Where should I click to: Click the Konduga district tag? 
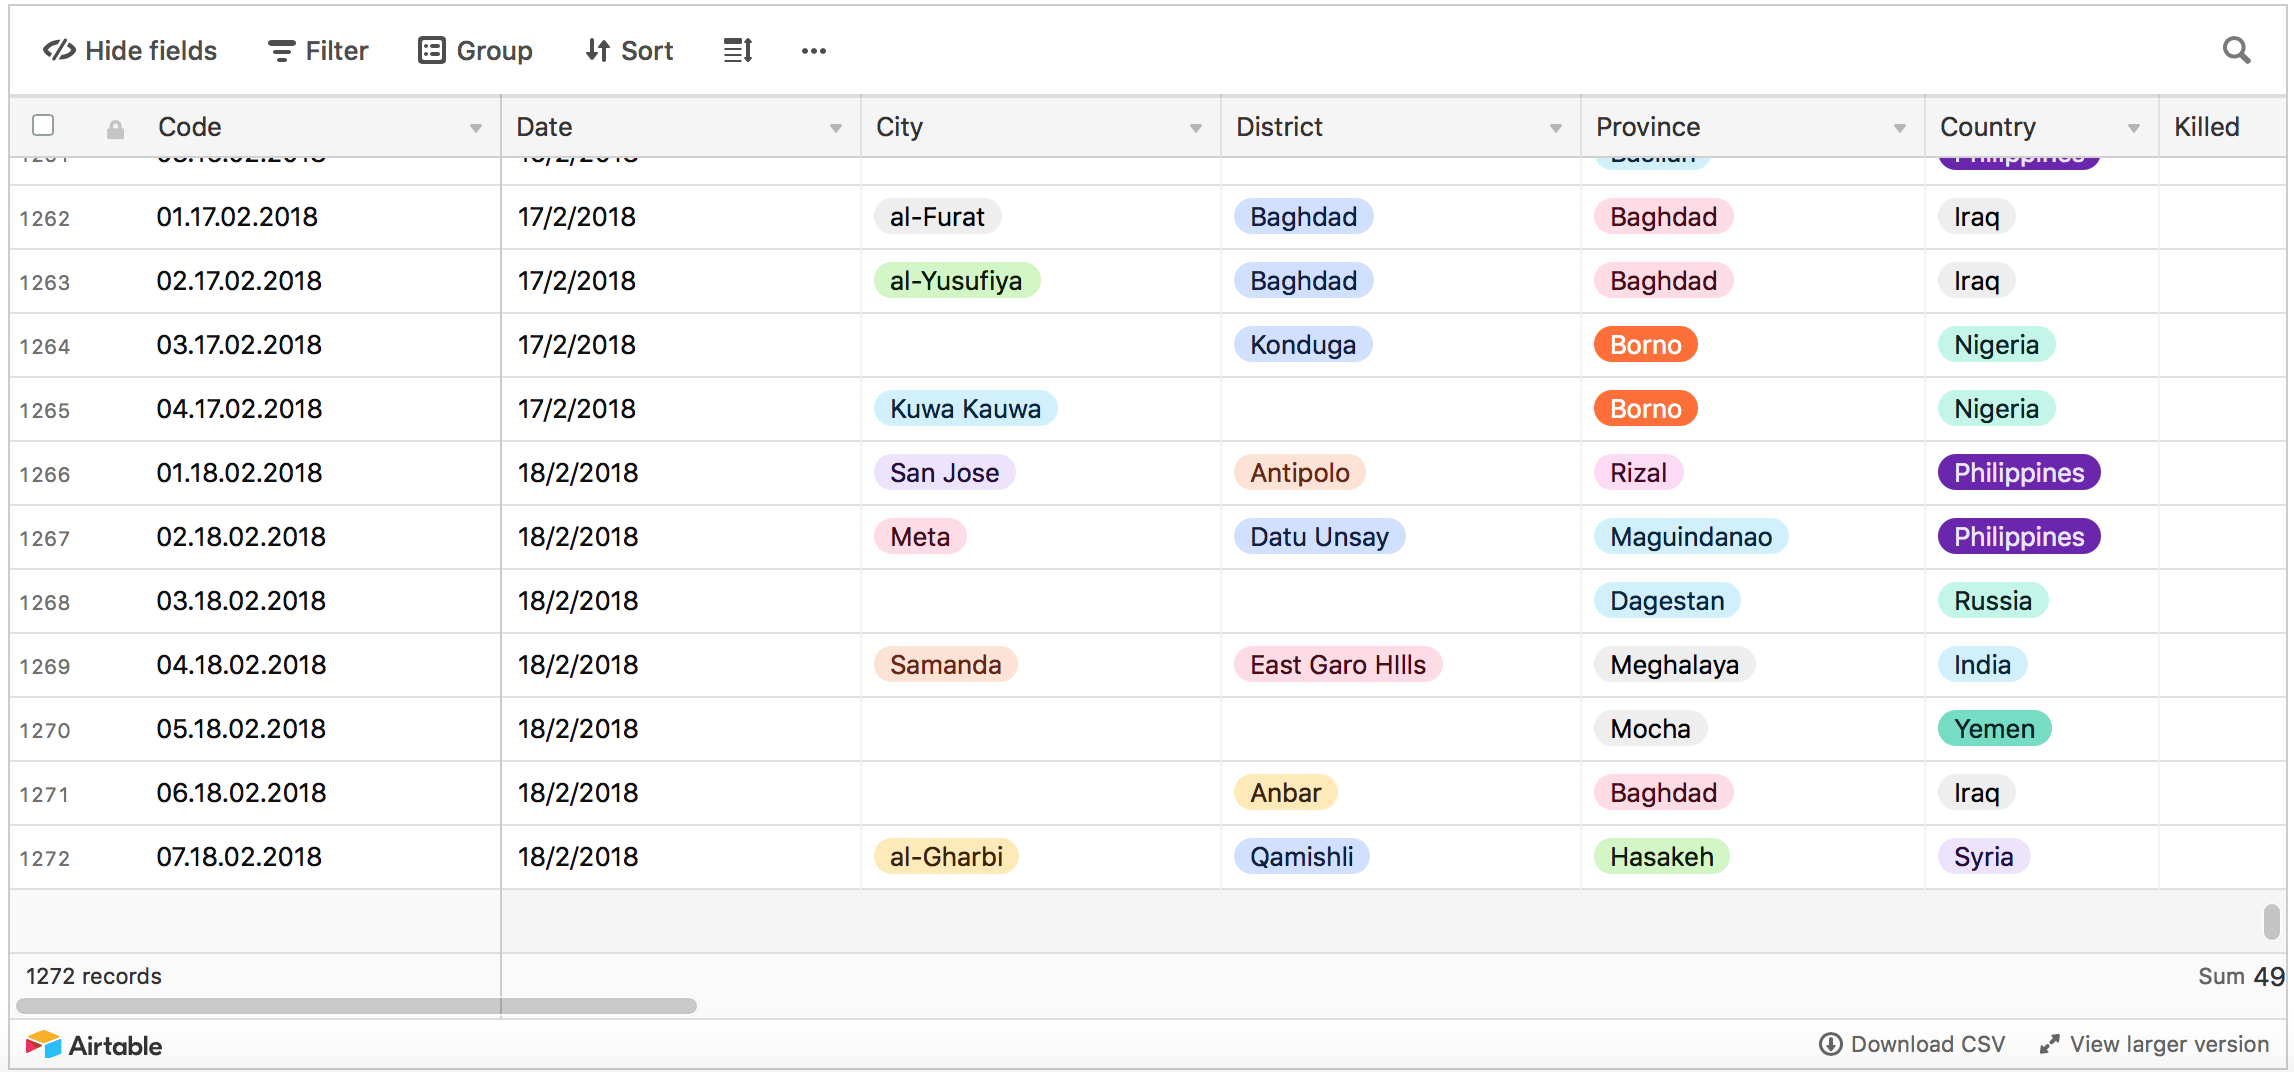coord(1303,345)
